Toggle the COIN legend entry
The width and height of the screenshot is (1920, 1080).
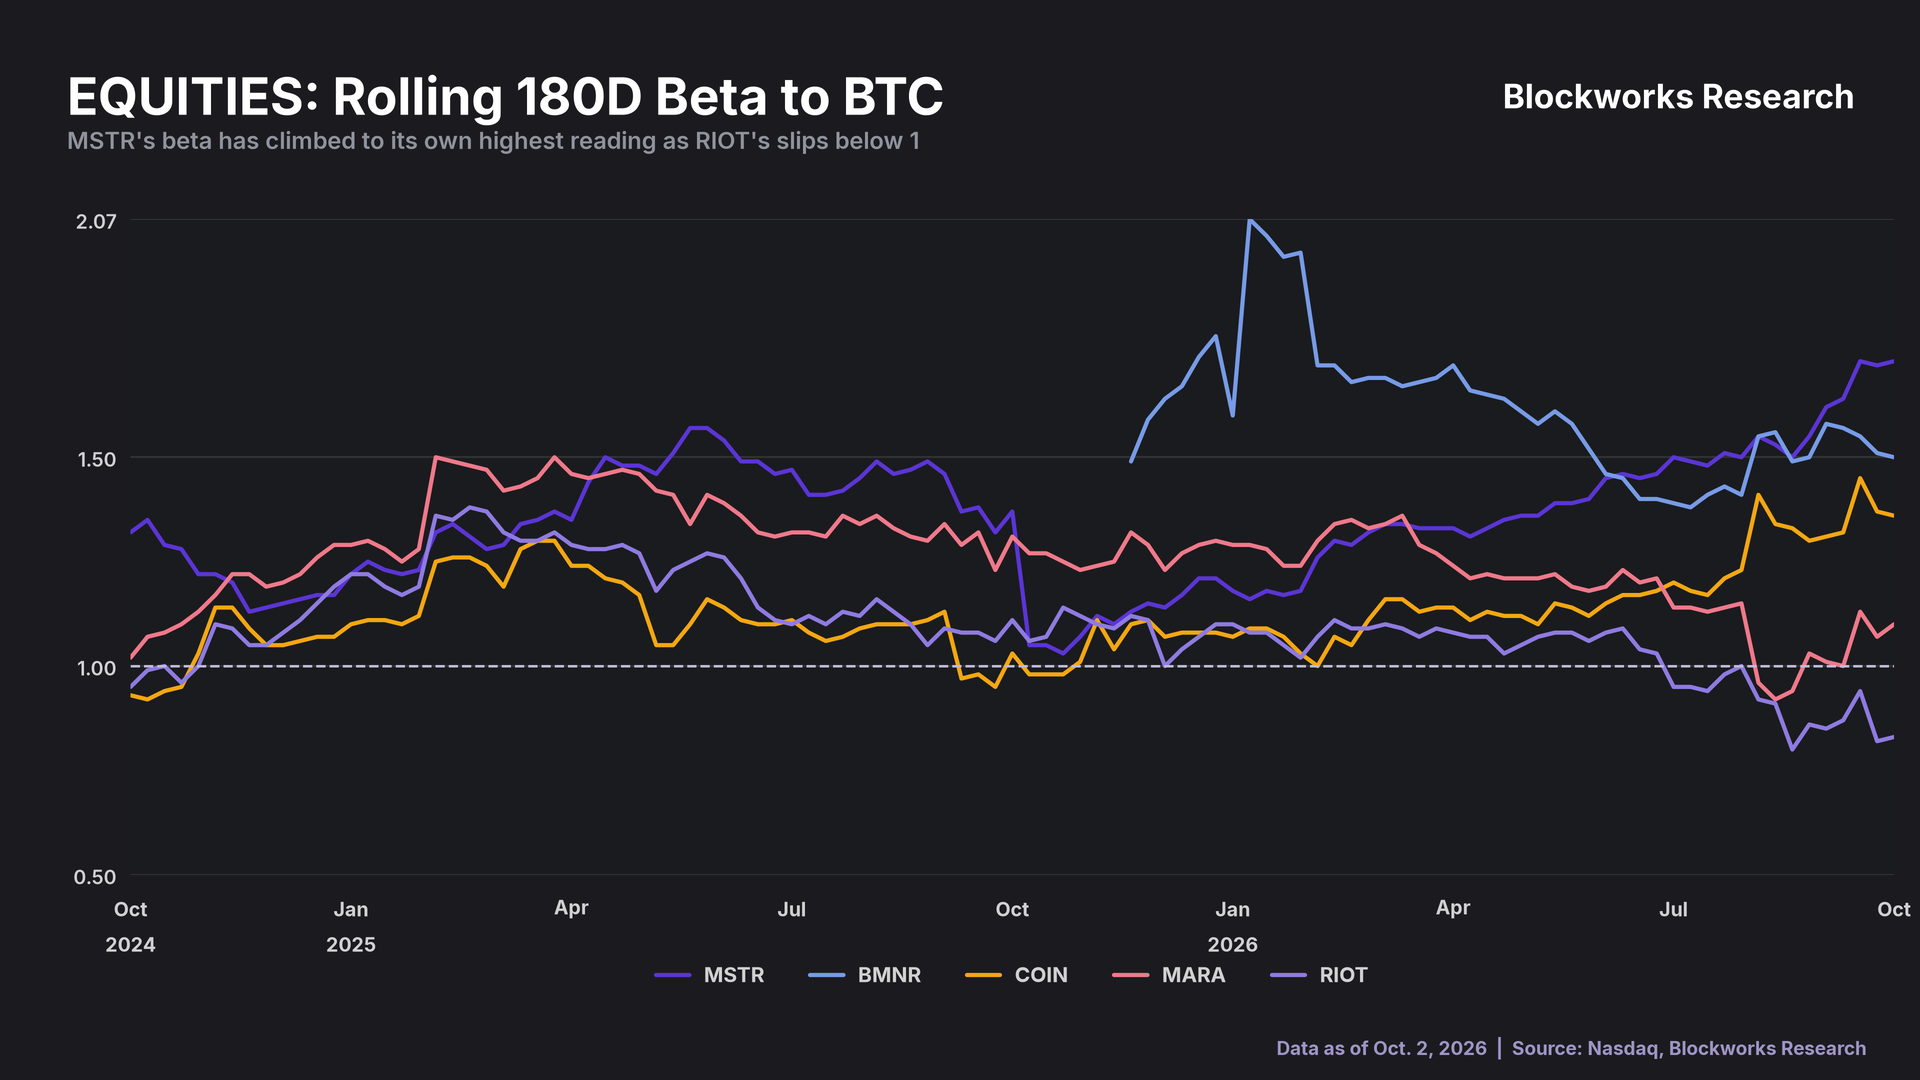pyautogui.click(x=1017, y=975)
